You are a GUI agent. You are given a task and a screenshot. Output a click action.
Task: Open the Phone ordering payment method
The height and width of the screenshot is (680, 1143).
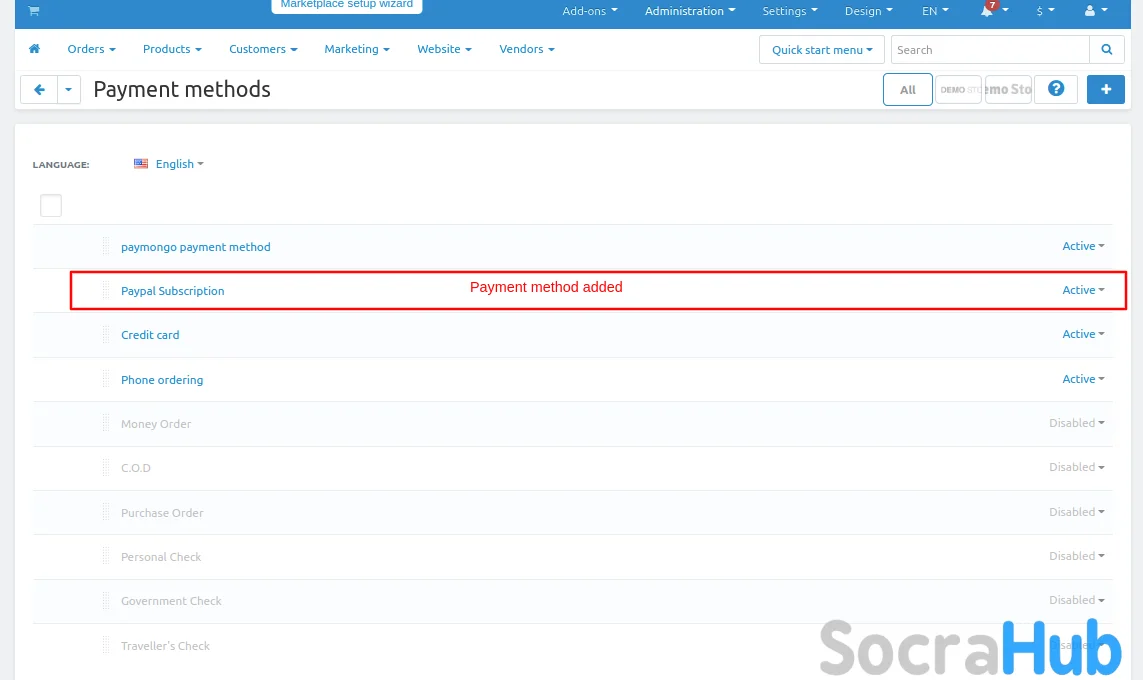162,380
